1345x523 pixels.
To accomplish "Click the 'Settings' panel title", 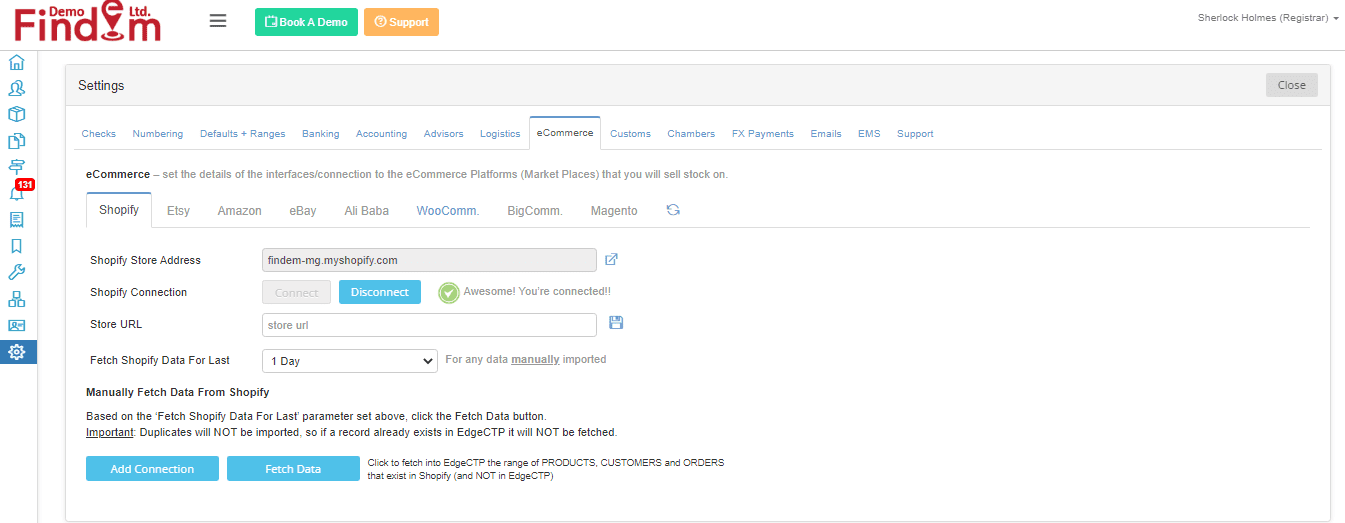I will click(101, 86).
